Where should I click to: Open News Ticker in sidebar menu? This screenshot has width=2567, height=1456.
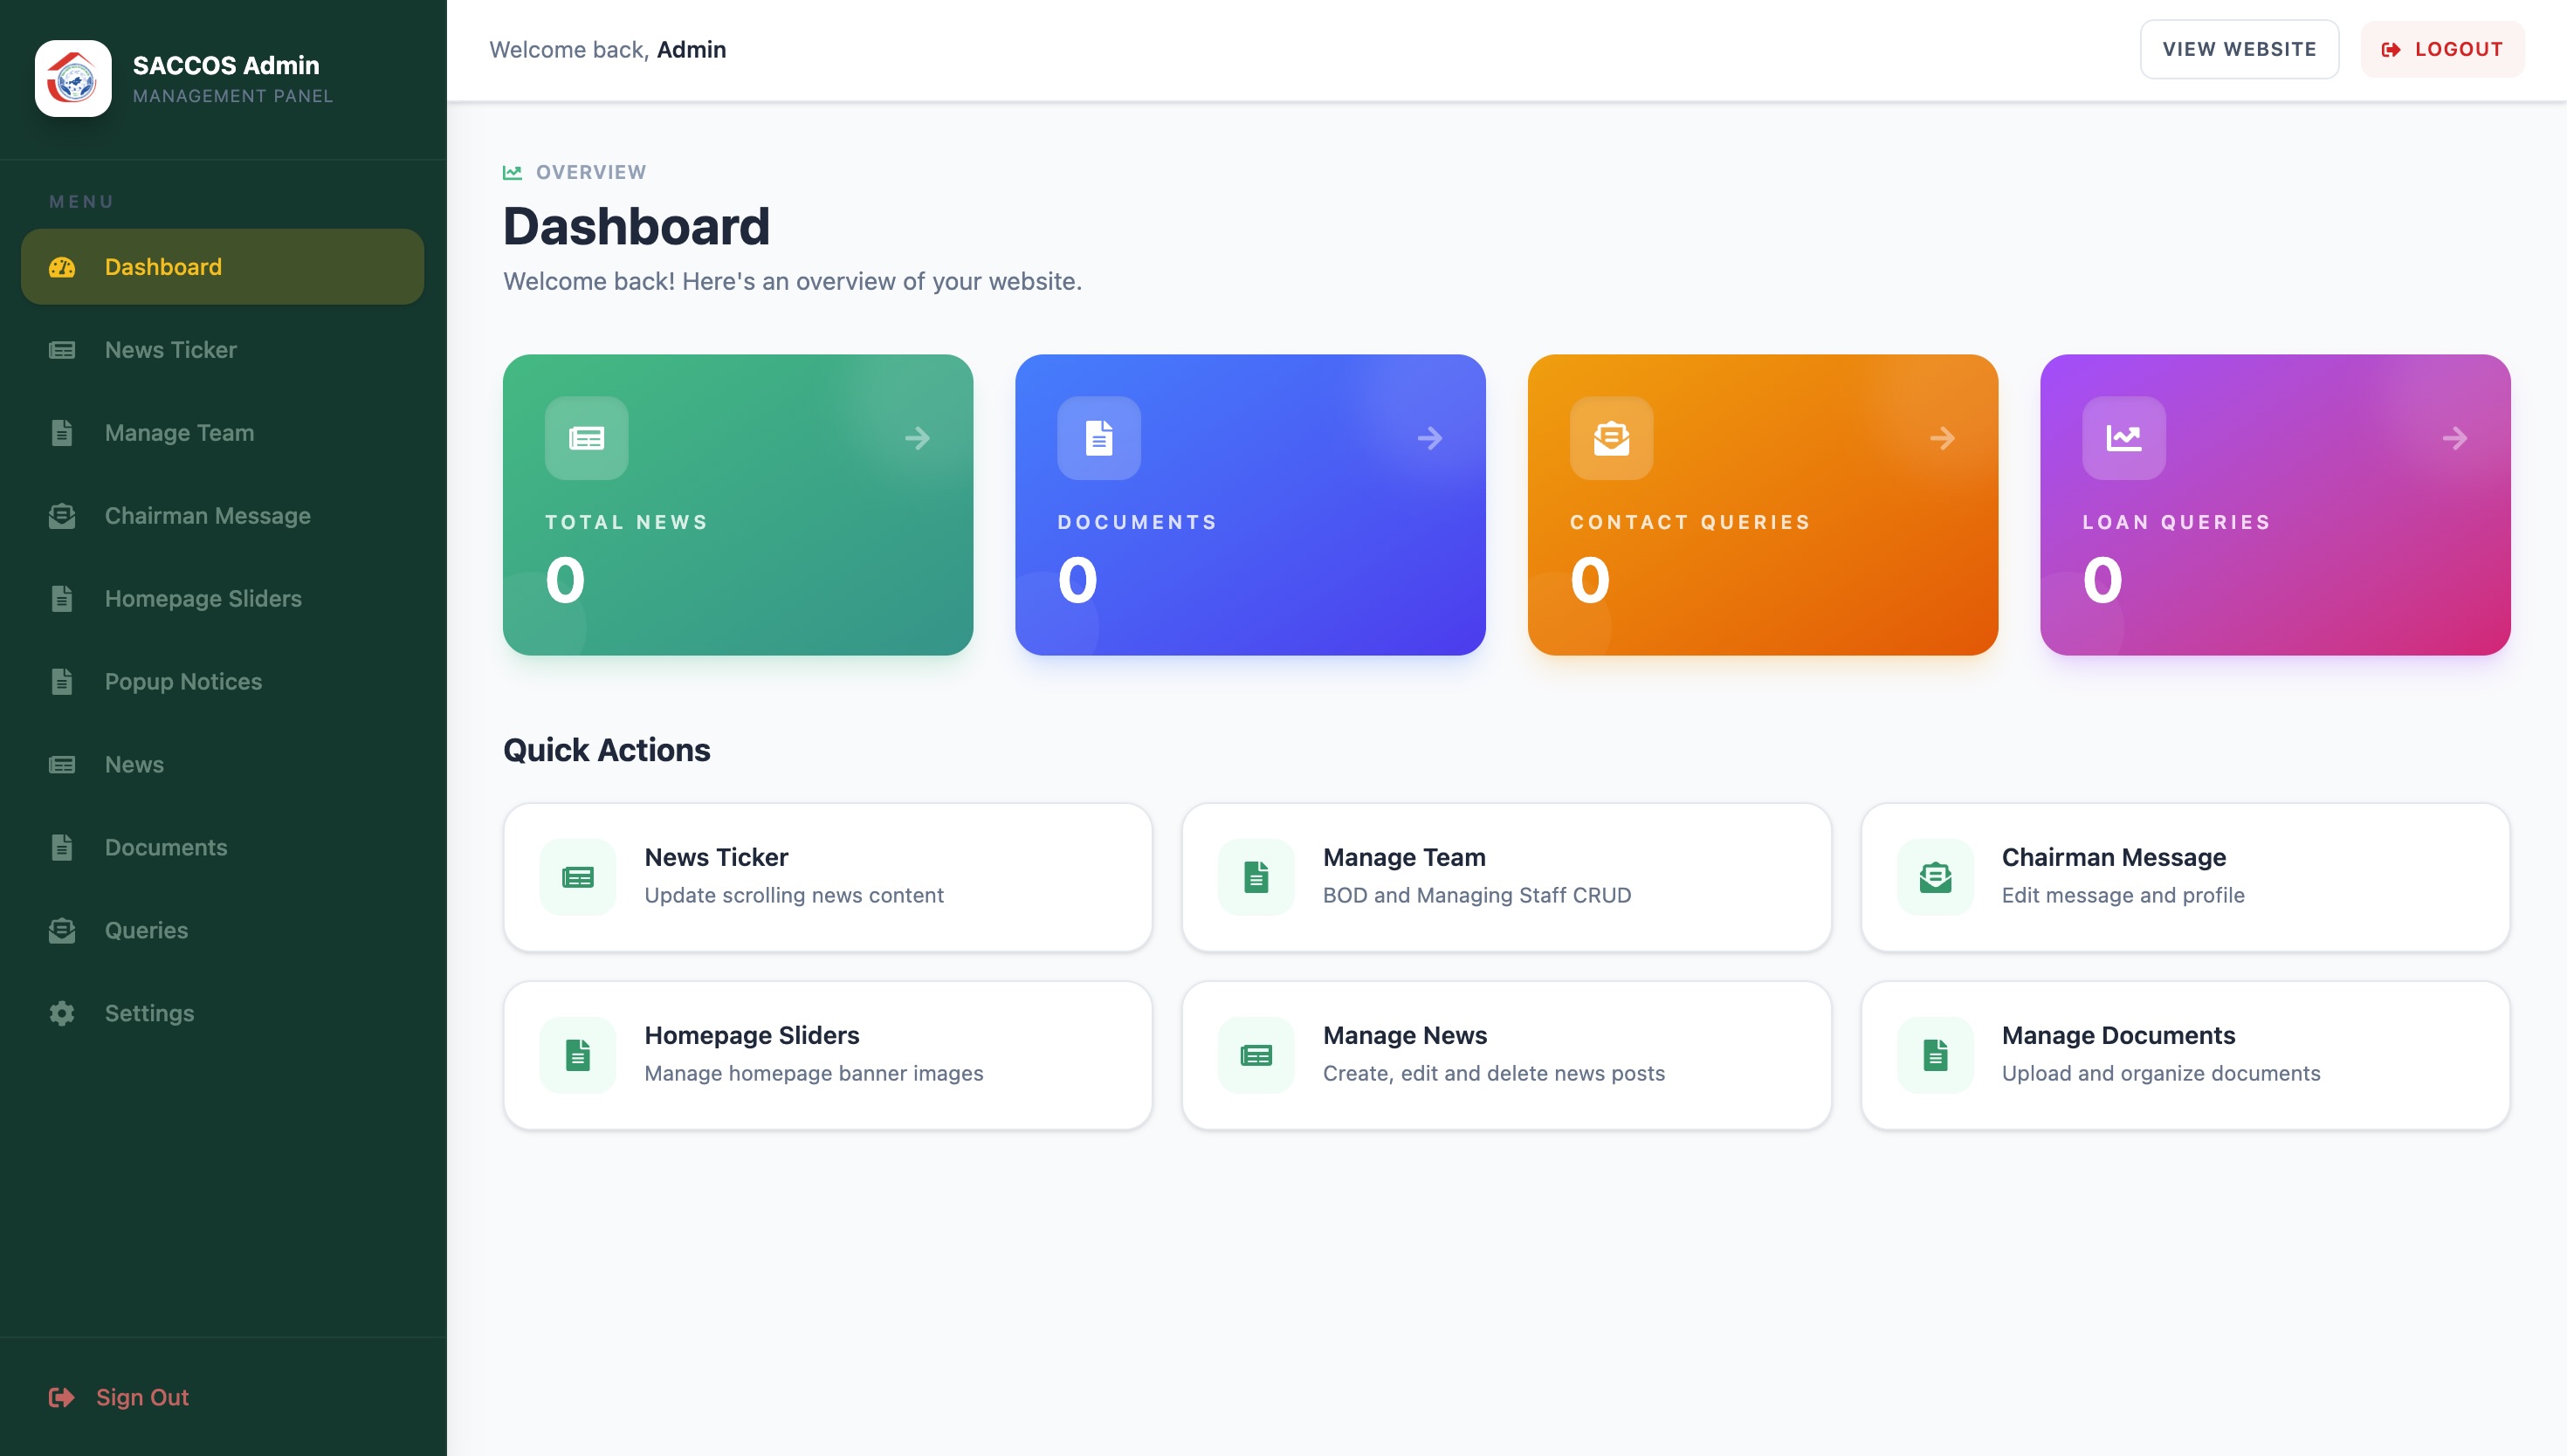(x=222, y=350)
